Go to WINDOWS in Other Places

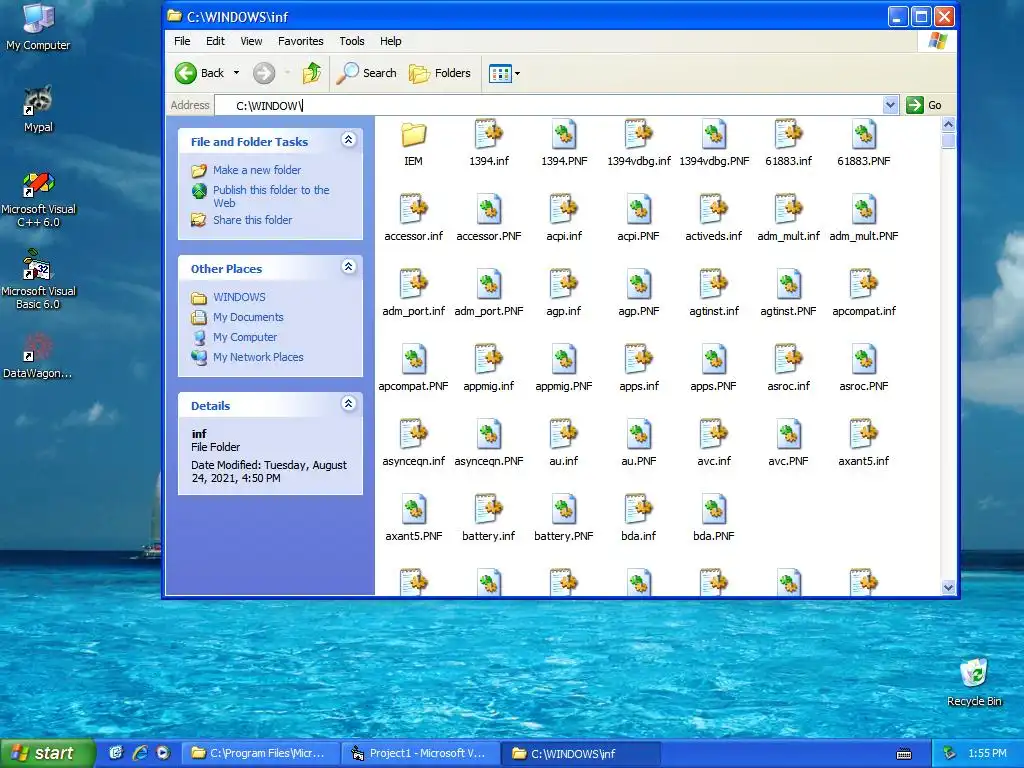(239, 297)
